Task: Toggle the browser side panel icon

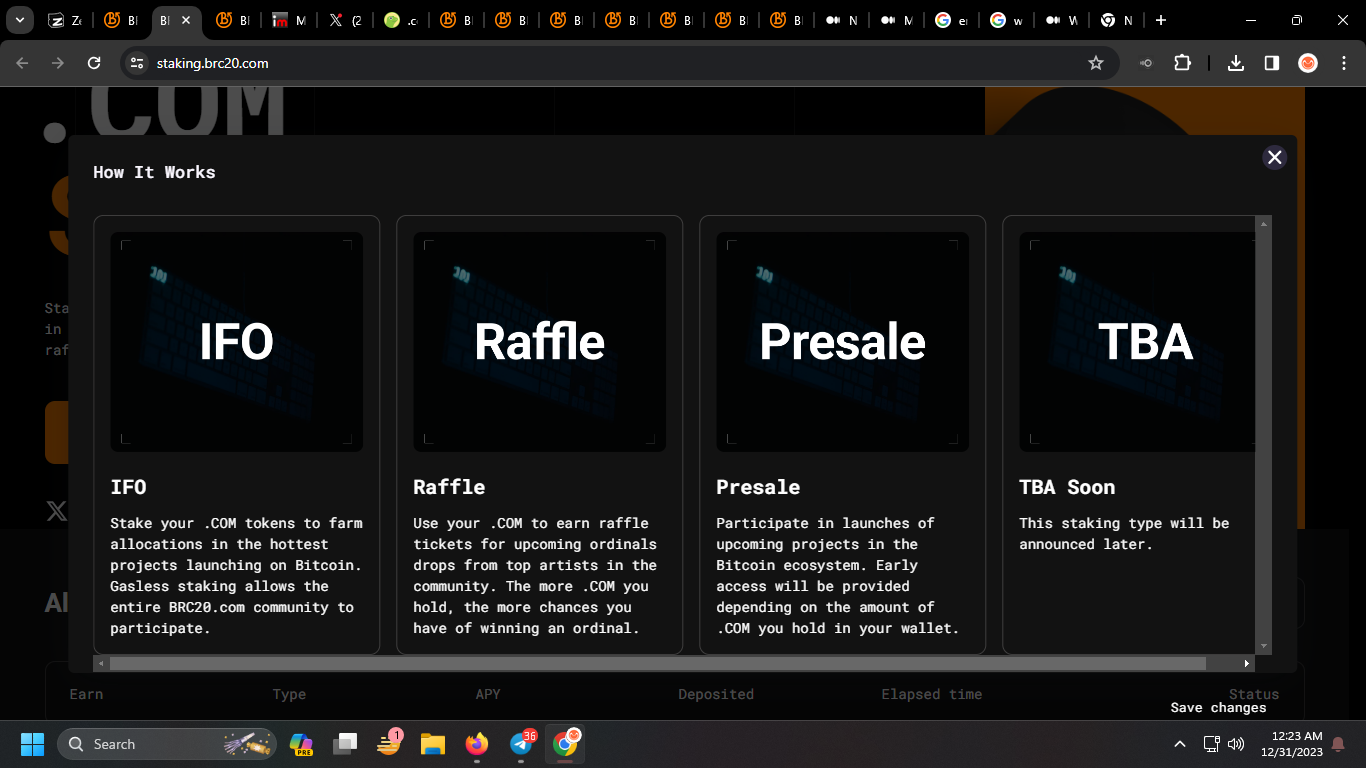Action: point(1271,63)
